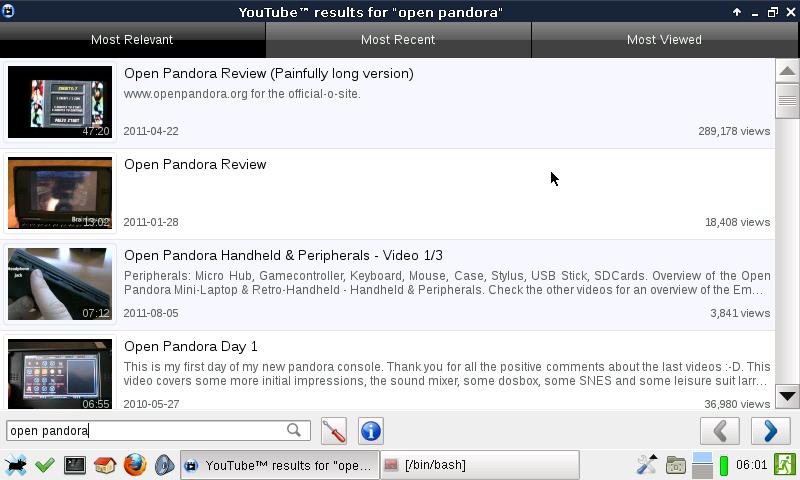
Task: Open the screwdriver settings icon
Action: (x=334, y=431)
